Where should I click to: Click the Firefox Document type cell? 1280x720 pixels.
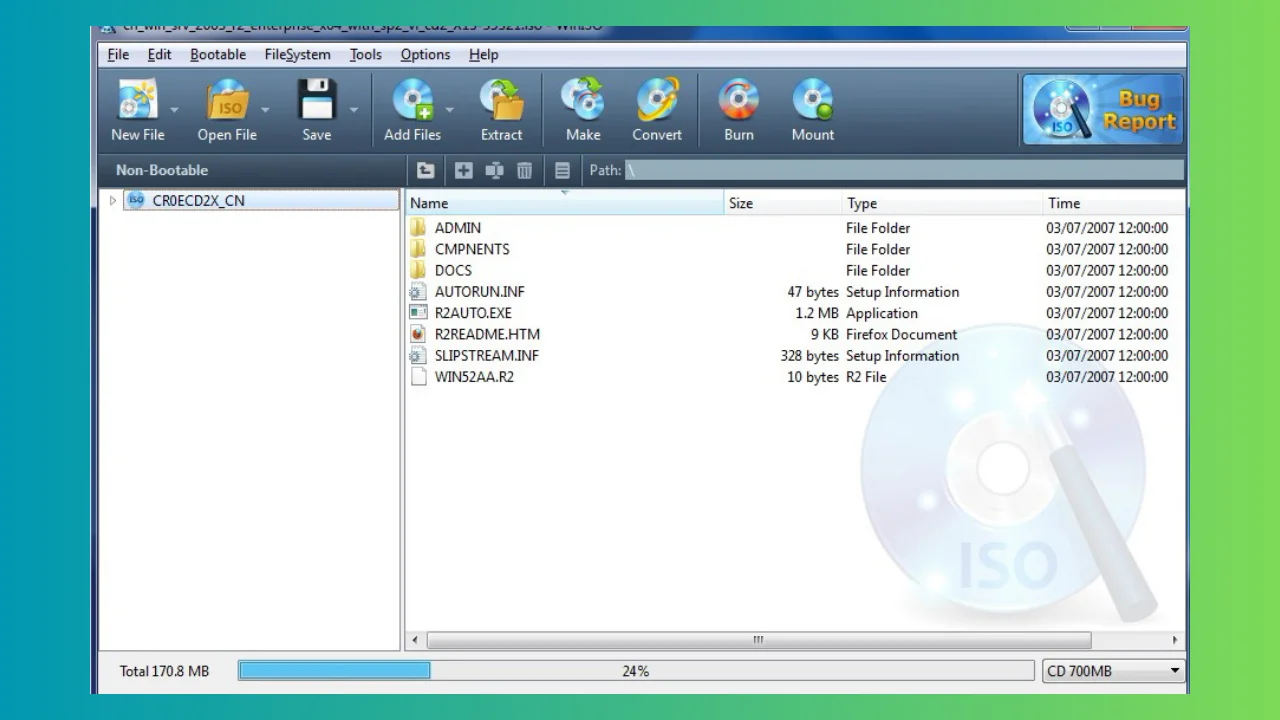coord(901,334)
